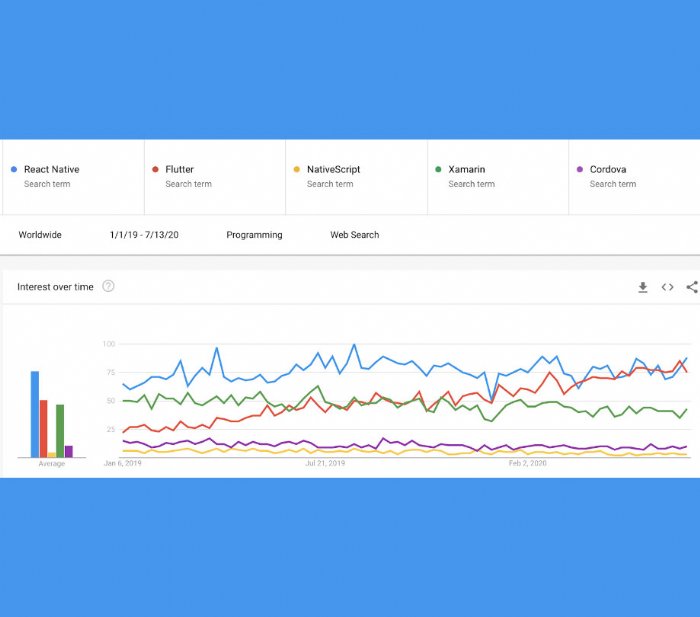Click the red Flutter legend dot
Image resolution: width=700 pixels, height=617 pixels.
[x=155, y=170]
